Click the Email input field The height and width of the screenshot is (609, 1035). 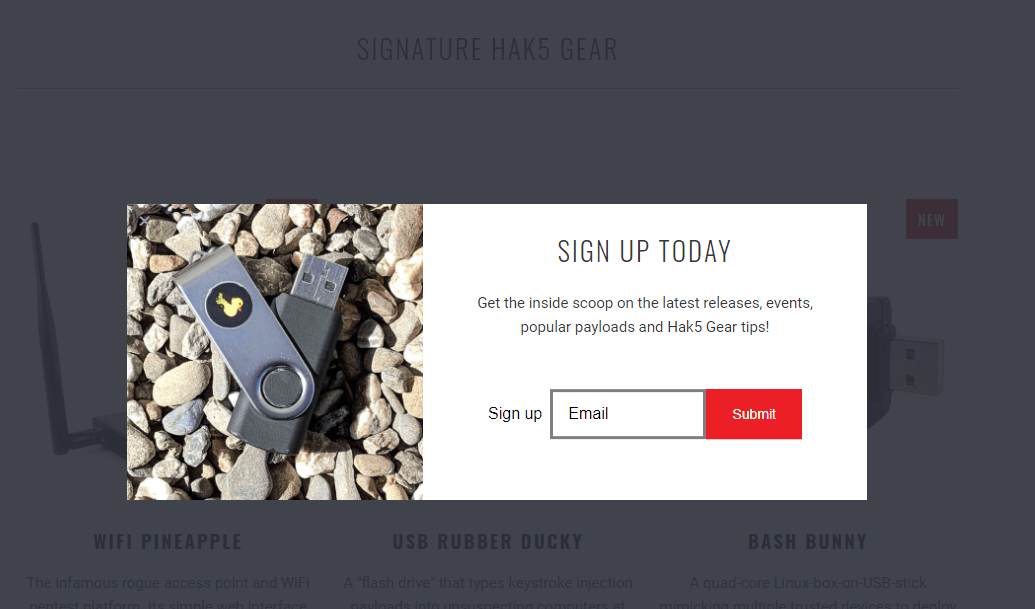pyautogui.click(x=628, y=414)
